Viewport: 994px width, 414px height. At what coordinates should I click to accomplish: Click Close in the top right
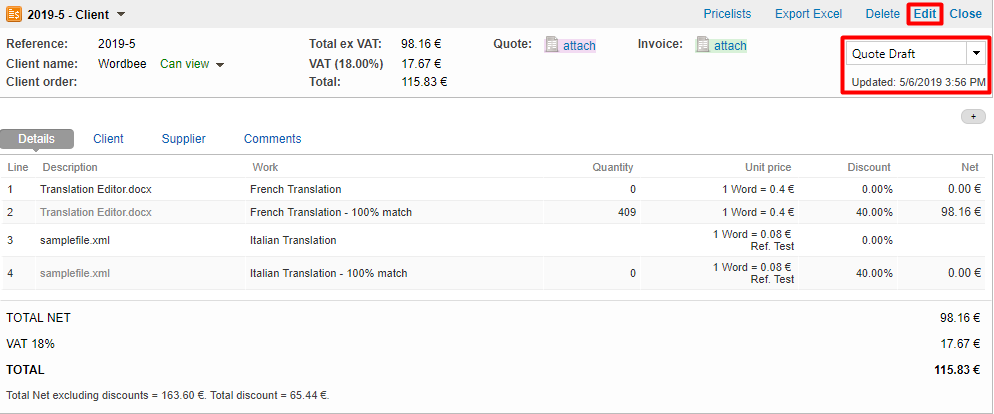point(965,14)
